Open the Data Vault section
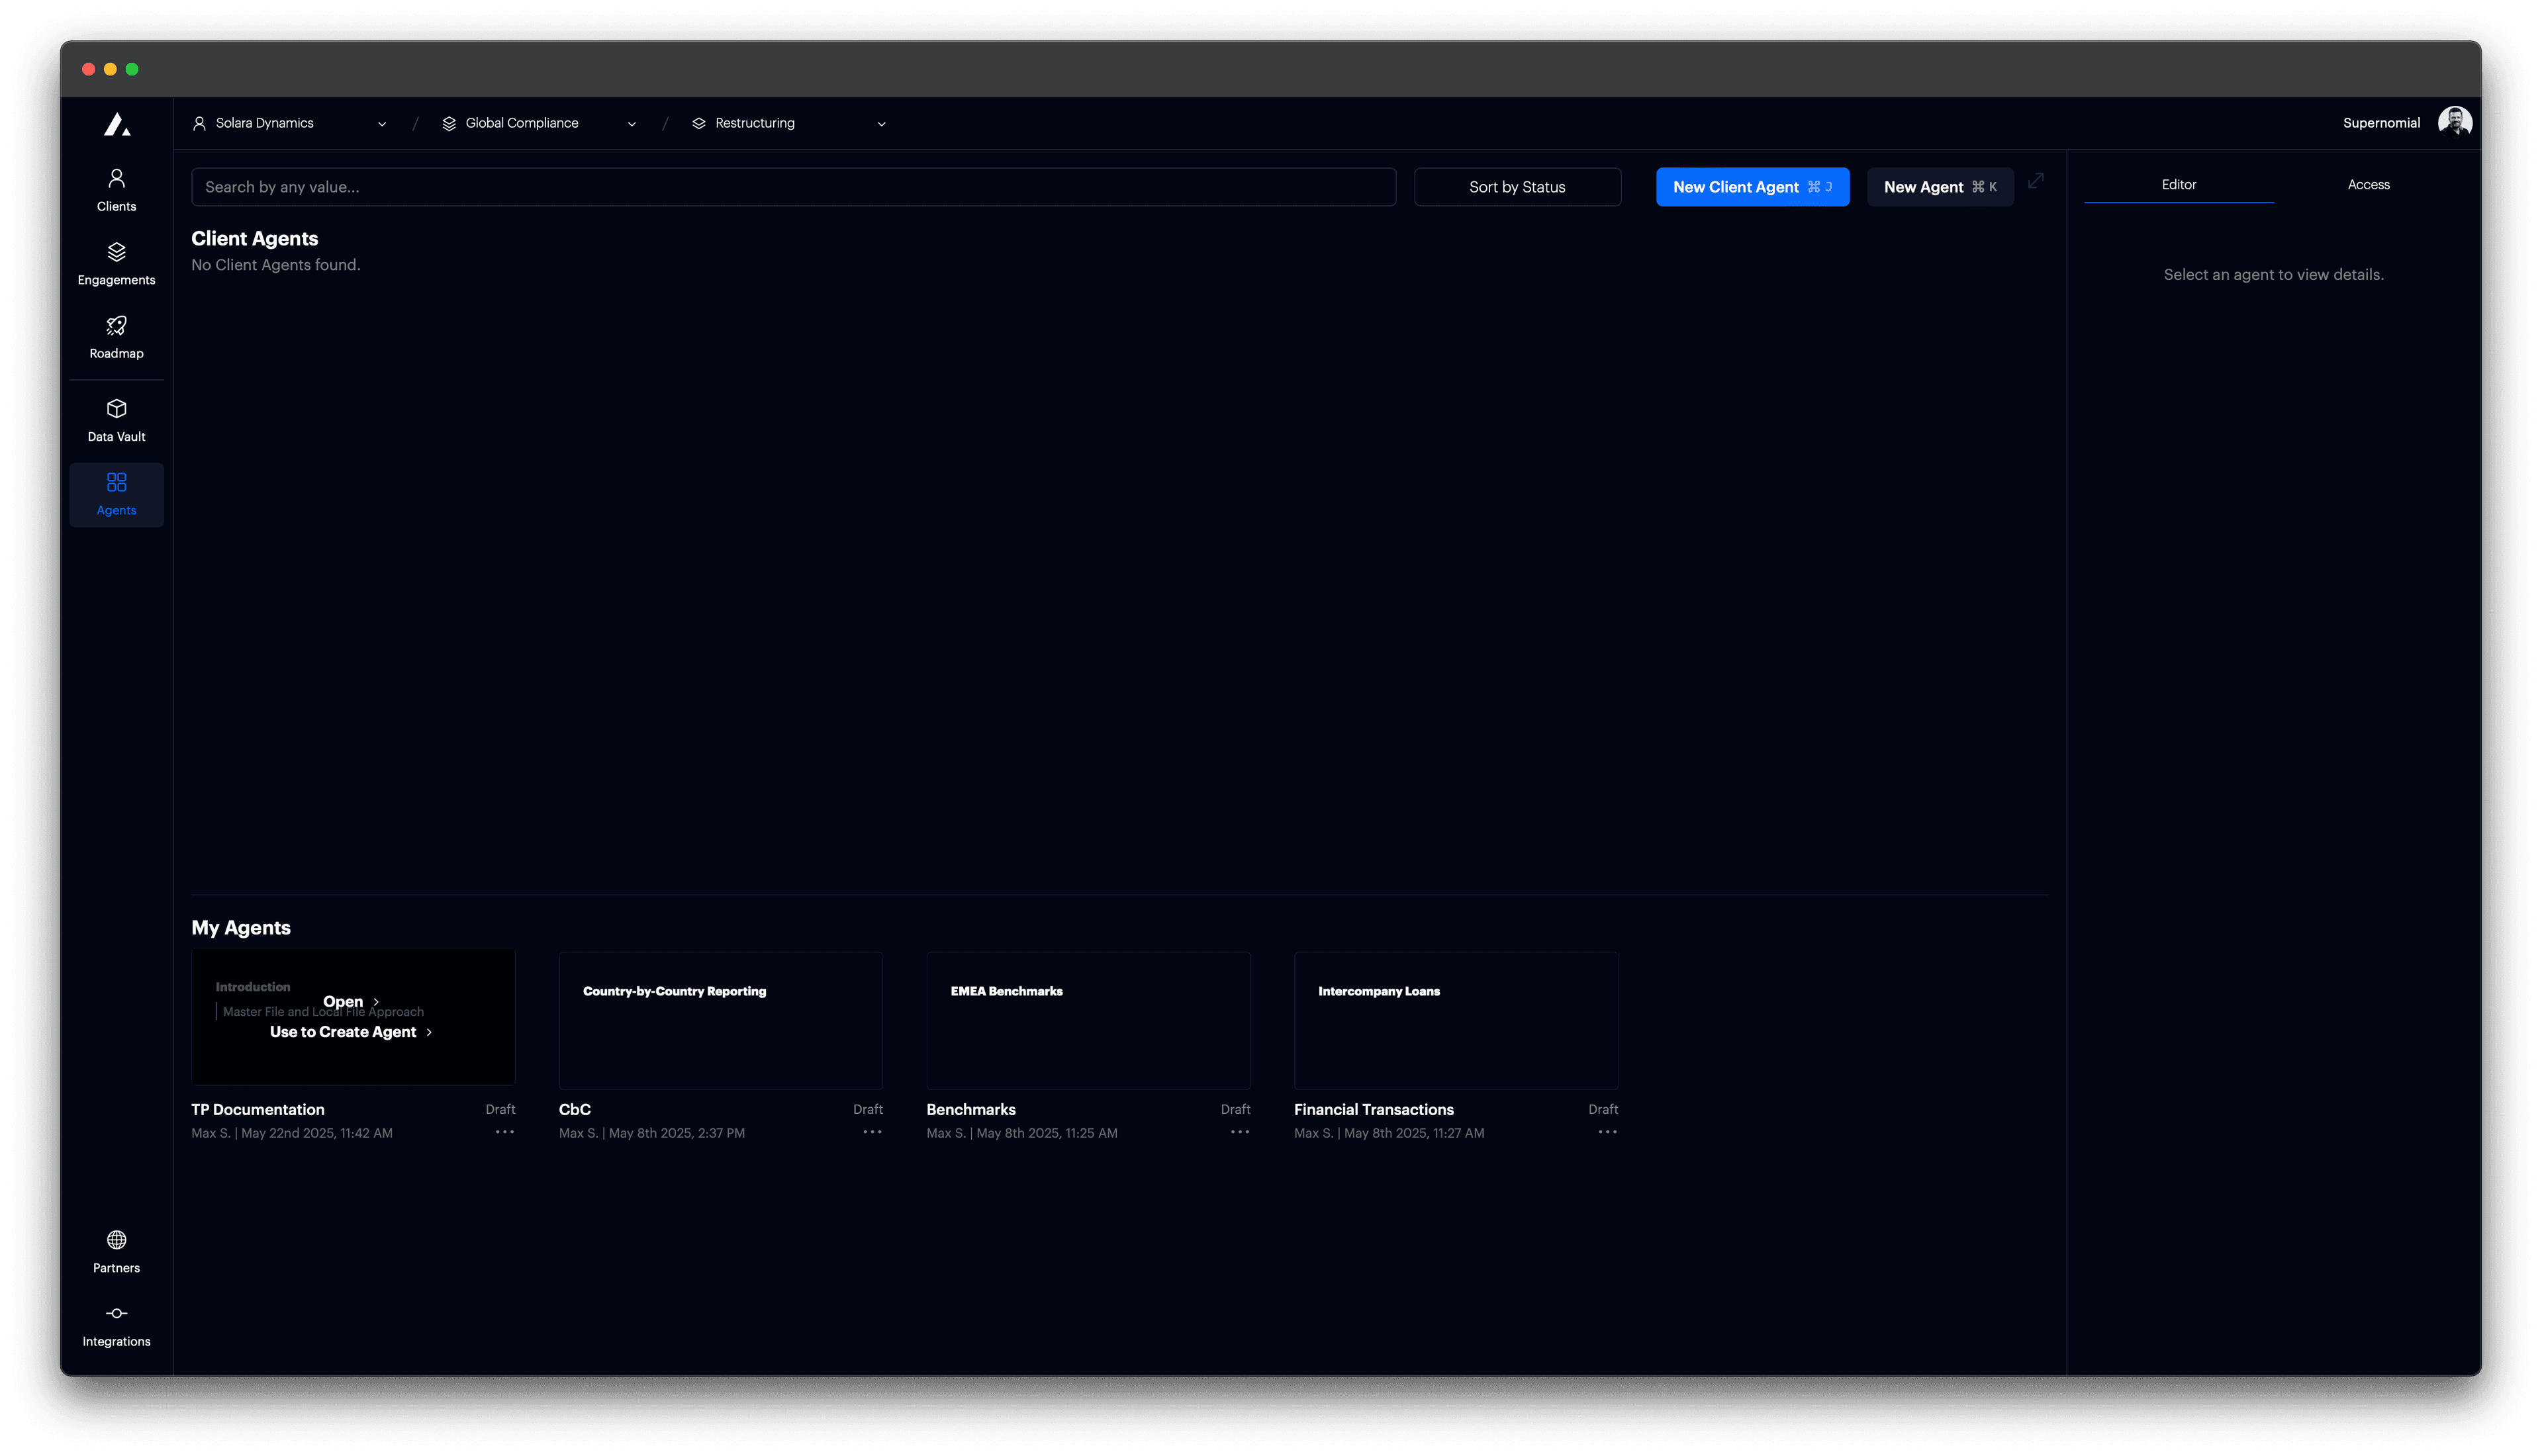This screenshot has height=1456, width=2542. pyautogui.click(x=116, y=419)
